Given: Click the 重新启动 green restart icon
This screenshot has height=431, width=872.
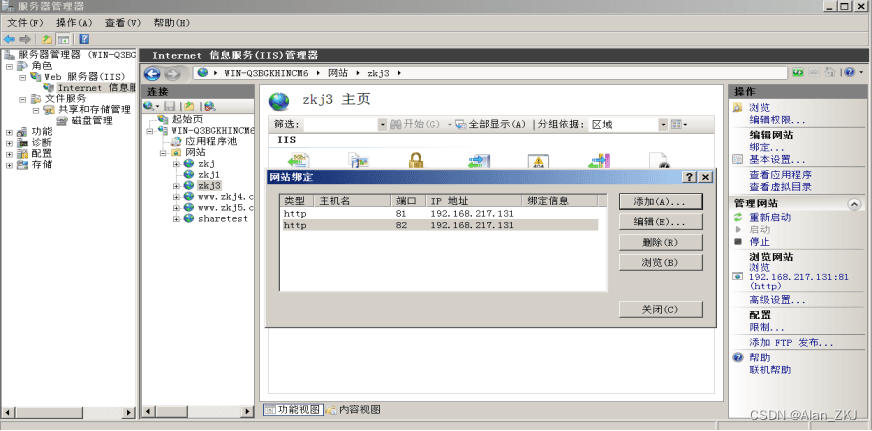Looking at the screenshot, I should [x=738, y=217].
